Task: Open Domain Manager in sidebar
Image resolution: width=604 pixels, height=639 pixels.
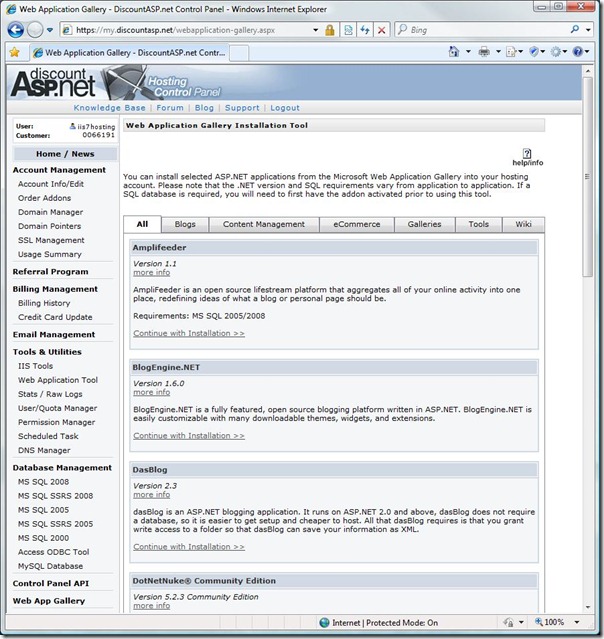Action: [50, 212]
